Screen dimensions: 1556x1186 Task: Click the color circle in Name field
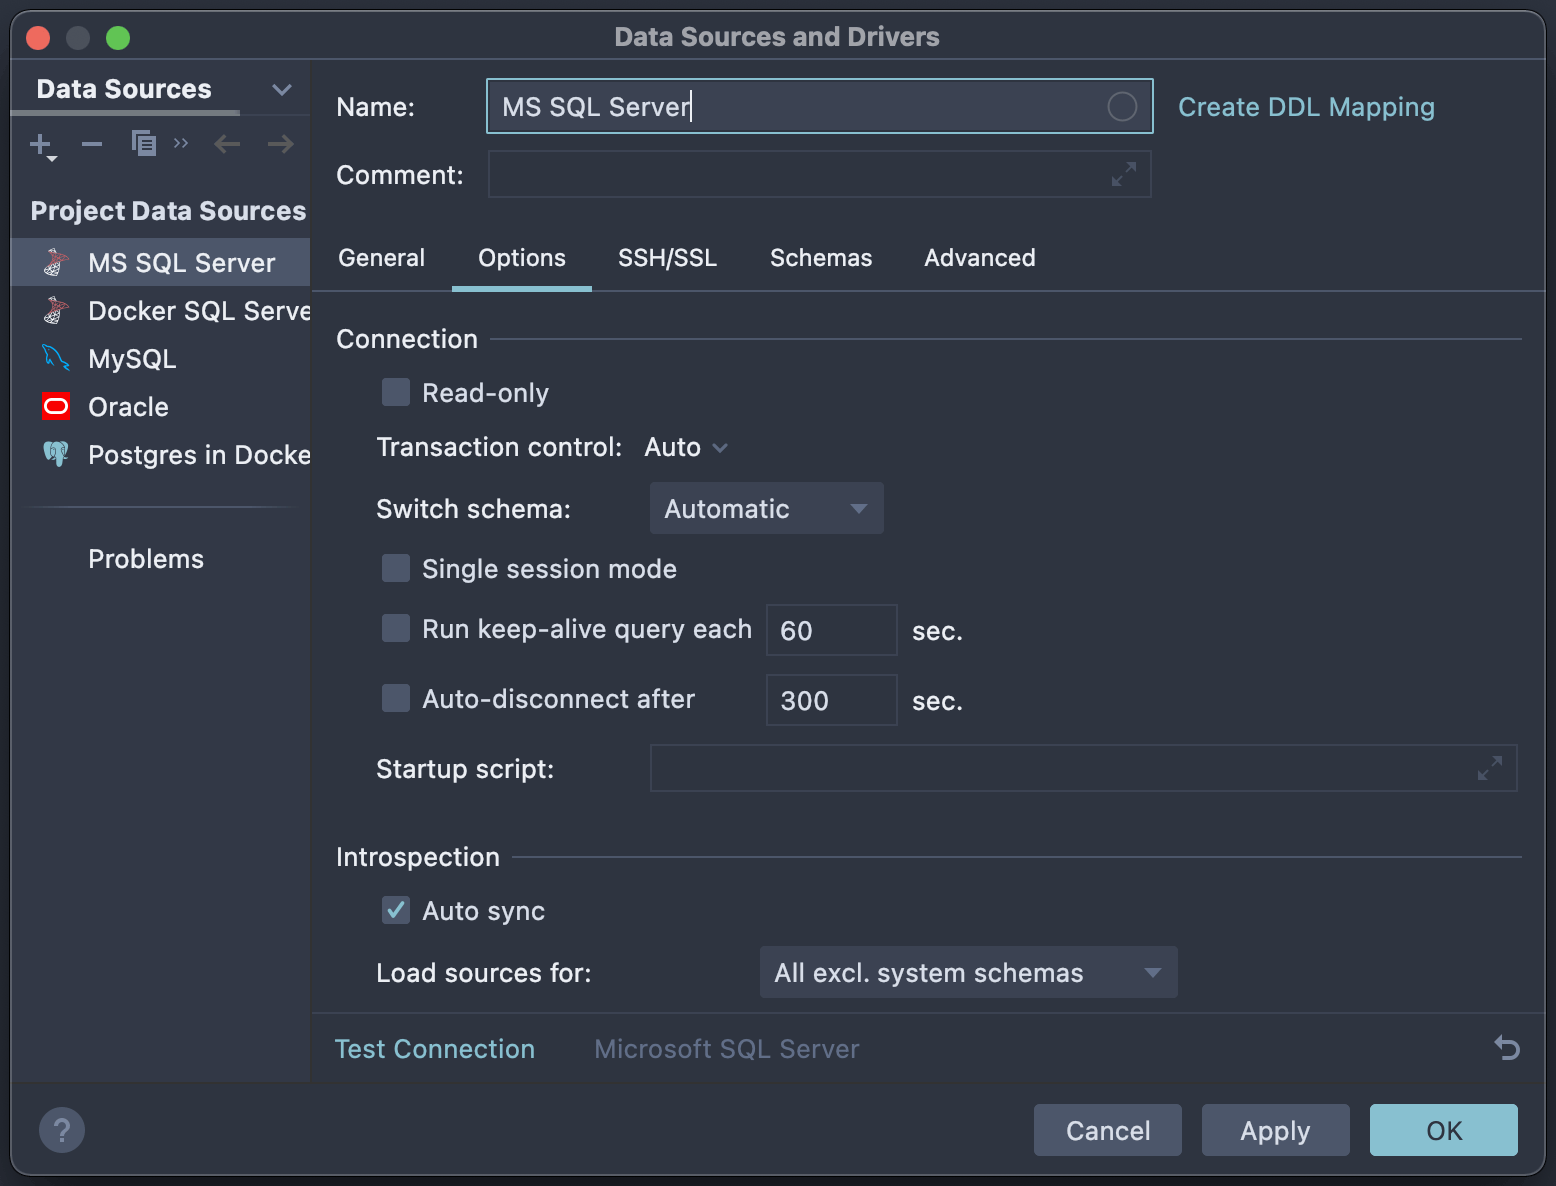(x=1122, y=106)
